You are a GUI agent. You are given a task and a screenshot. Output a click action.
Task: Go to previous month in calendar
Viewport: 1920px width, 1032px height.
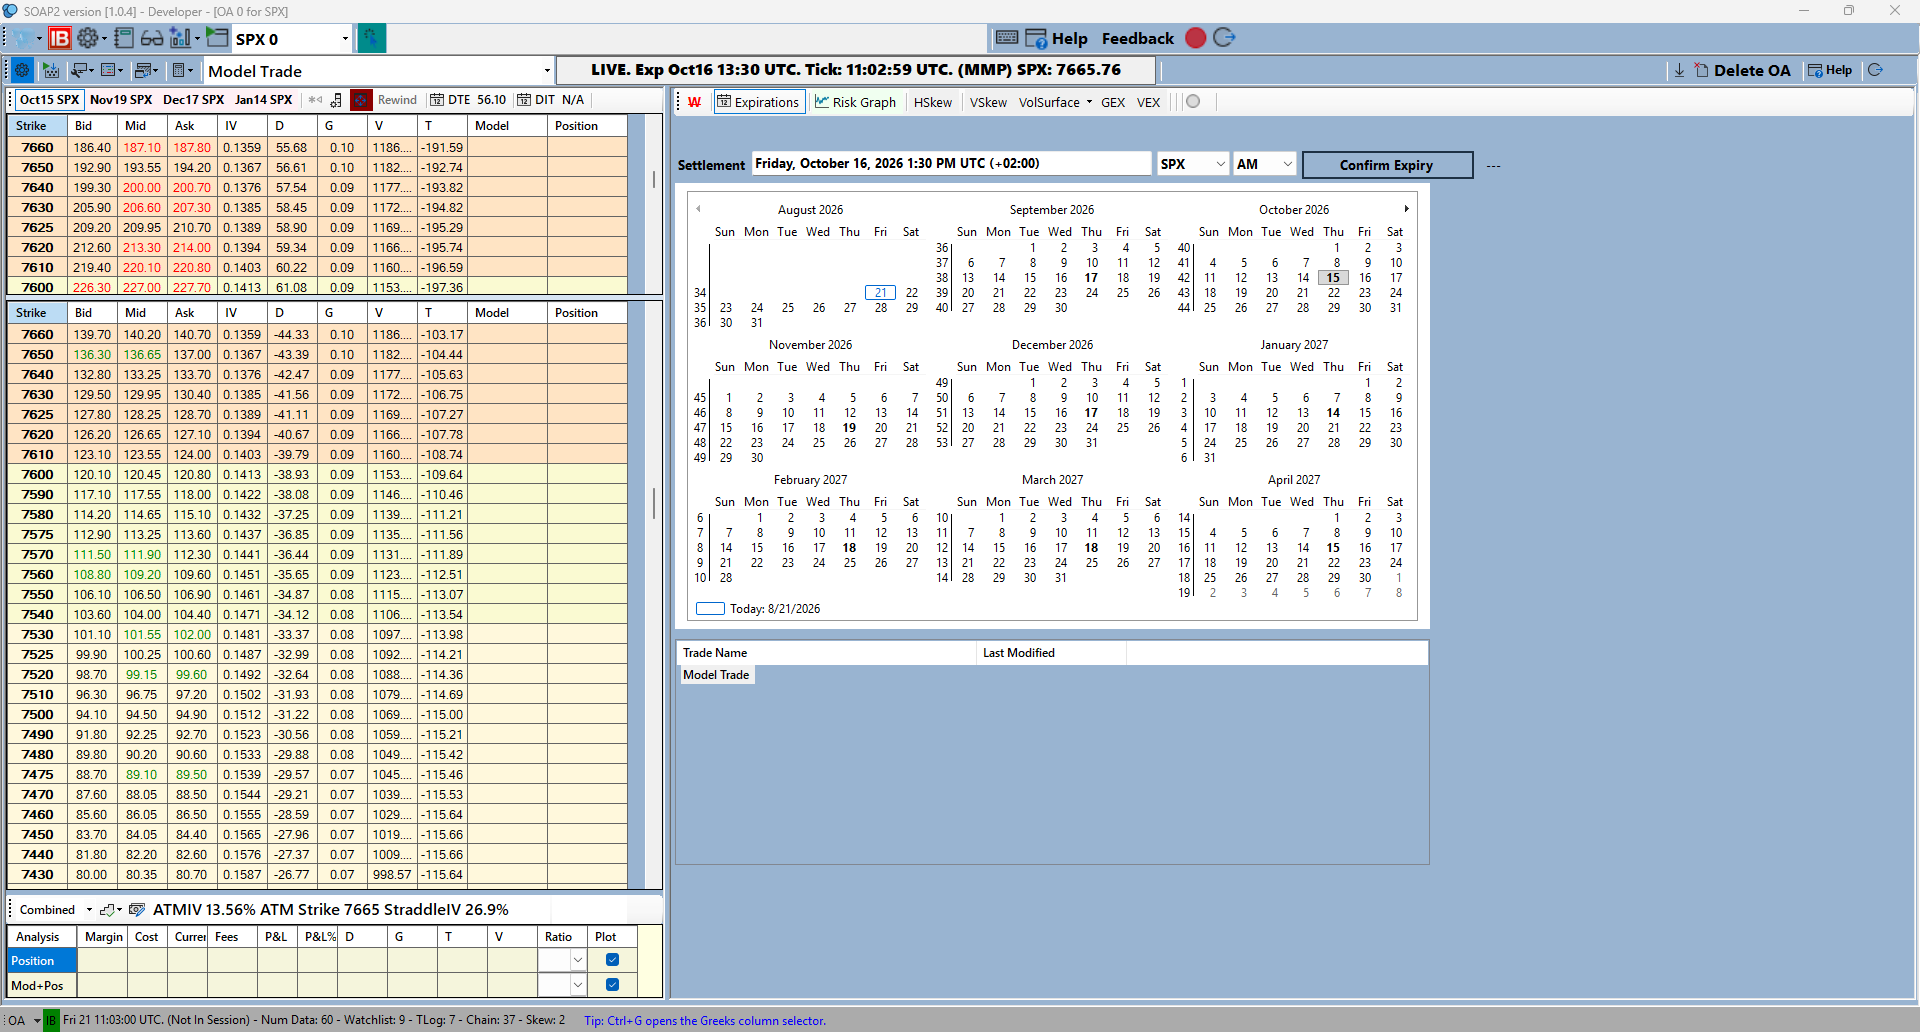click(698, 209)
